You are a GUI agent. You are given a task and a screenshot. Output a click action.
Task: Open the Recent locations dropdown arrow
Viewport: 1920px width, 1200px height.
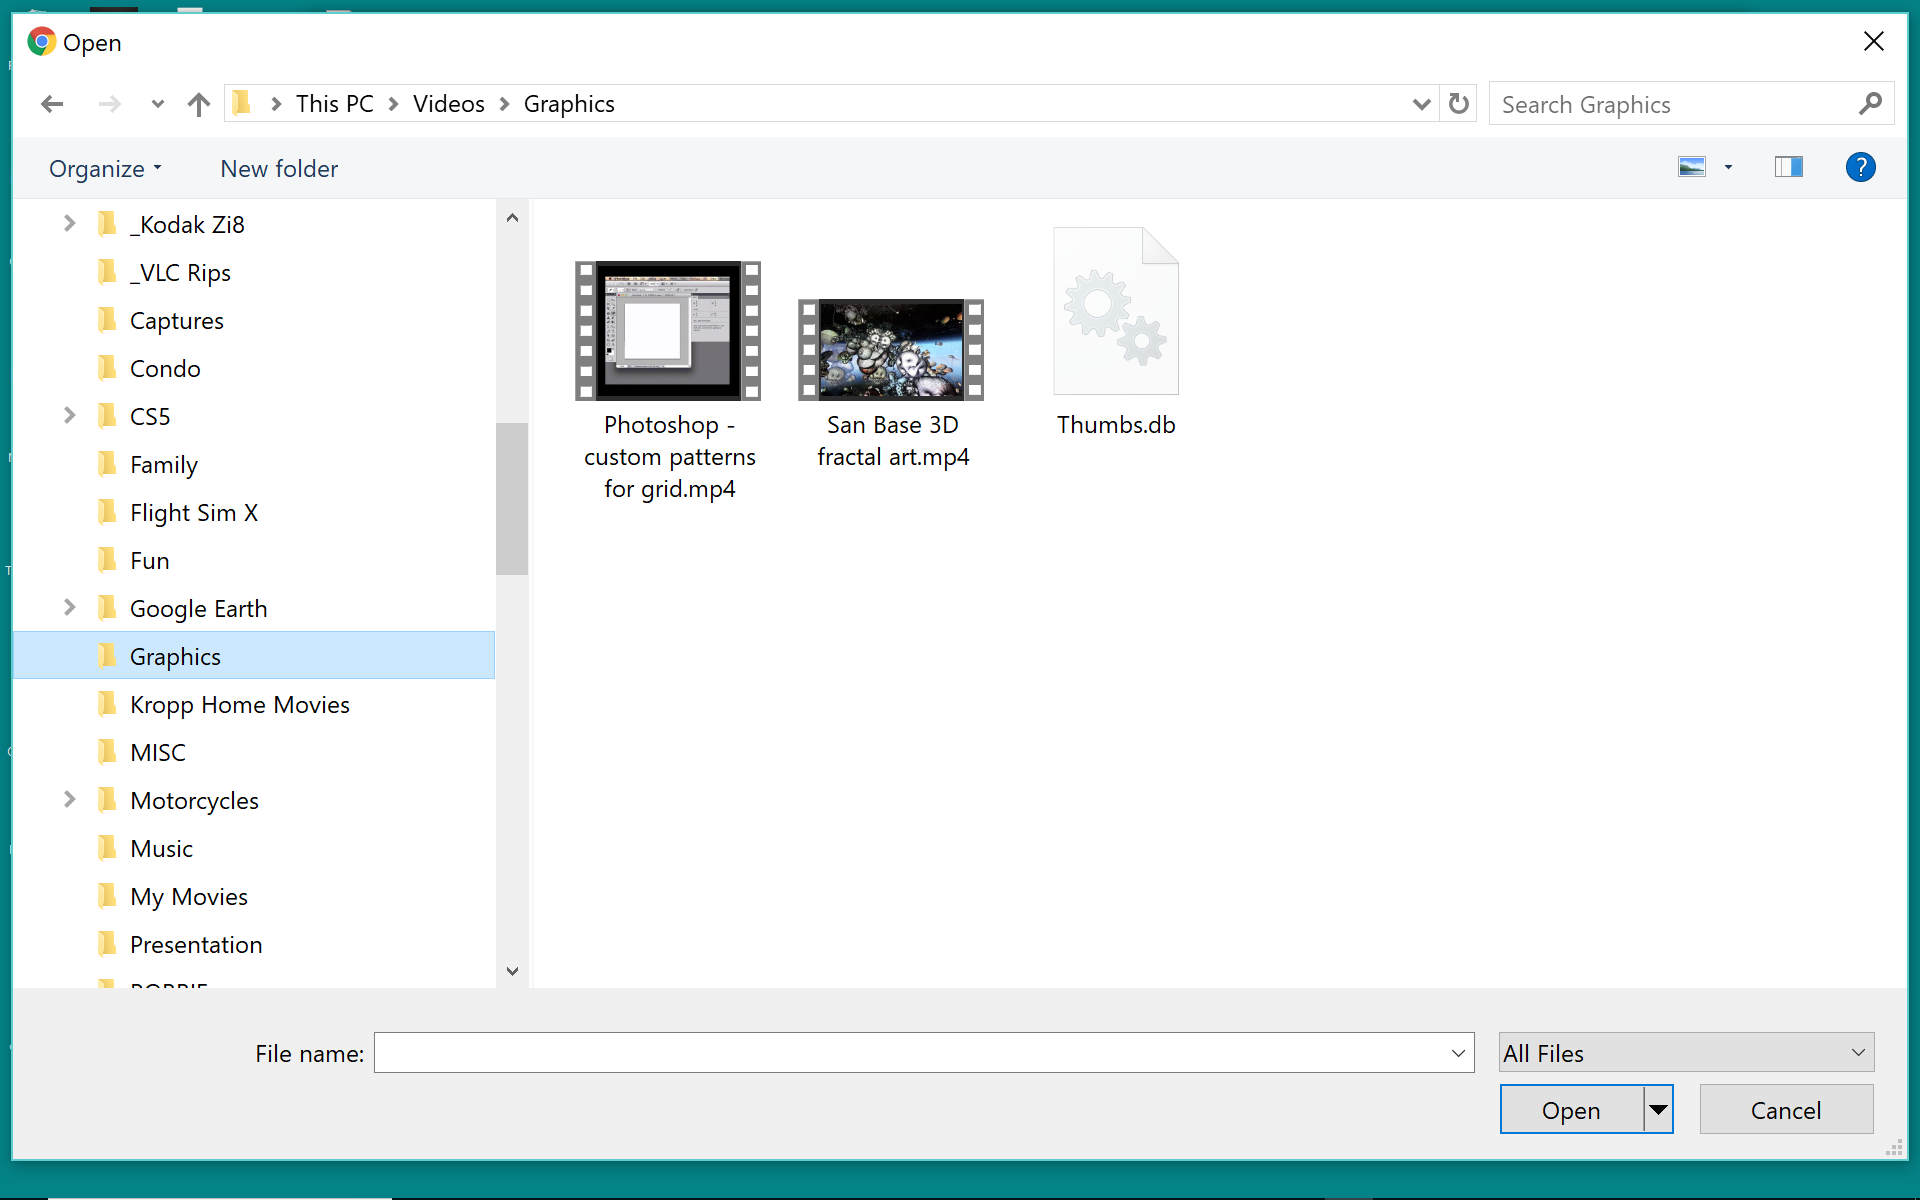[157, 104]
